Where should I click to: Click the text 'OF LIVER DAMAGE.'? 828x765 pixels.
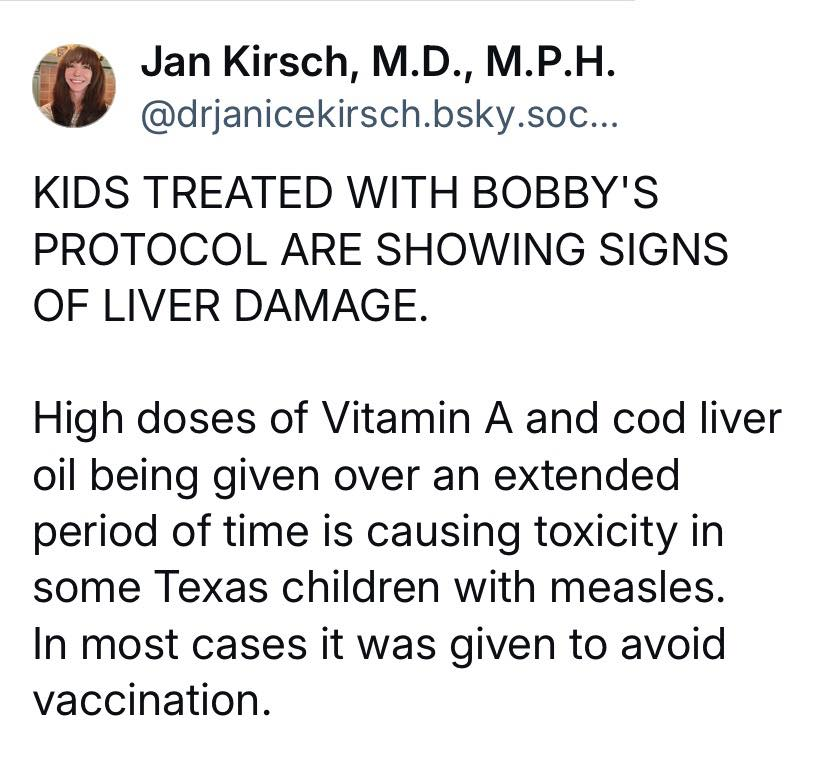[230, 306]
